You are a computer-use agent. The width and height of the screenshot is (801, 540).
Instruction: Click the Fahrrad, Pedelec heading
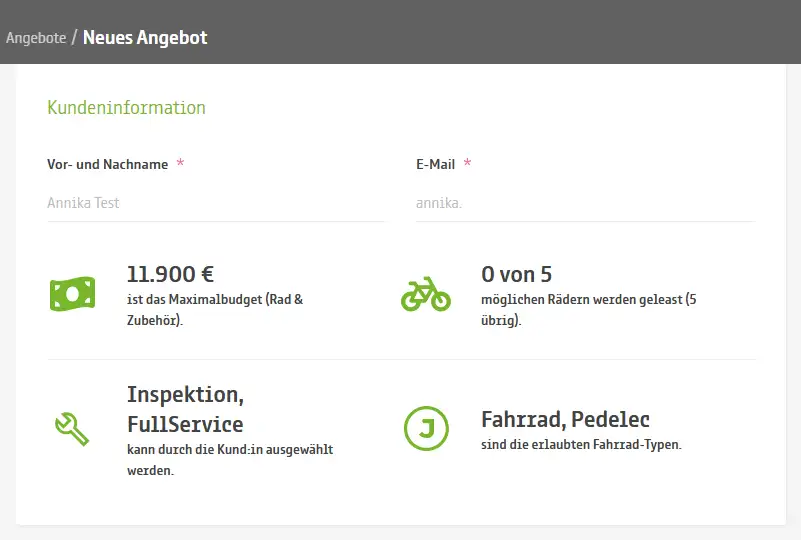[565, 419]
